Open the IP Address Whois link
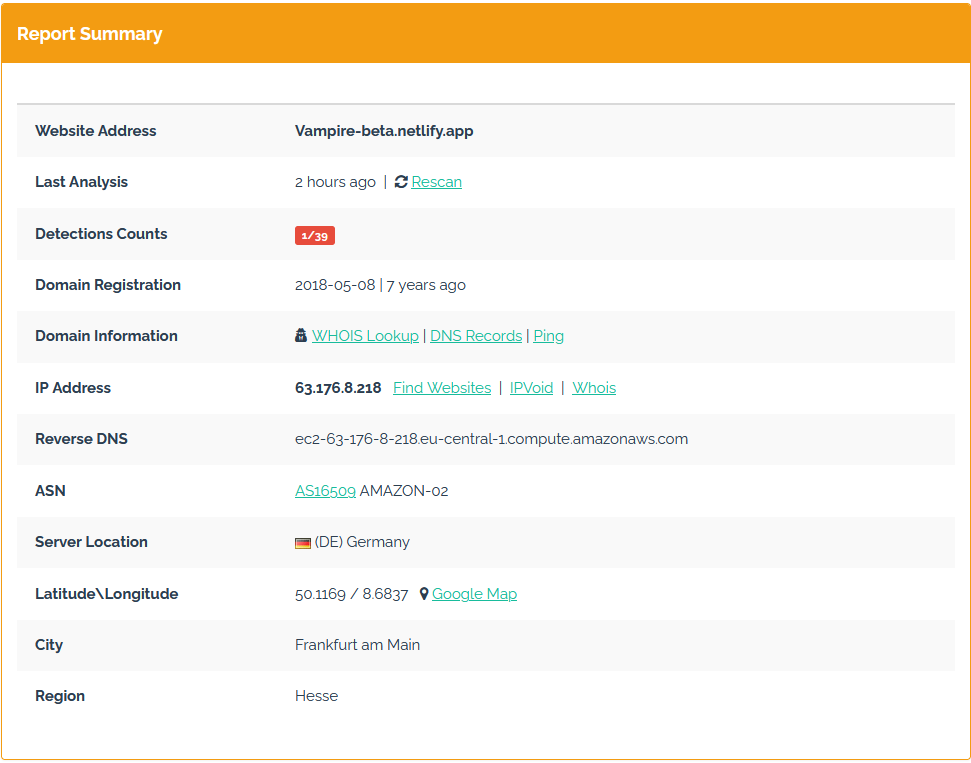 (x=594, y=388)
